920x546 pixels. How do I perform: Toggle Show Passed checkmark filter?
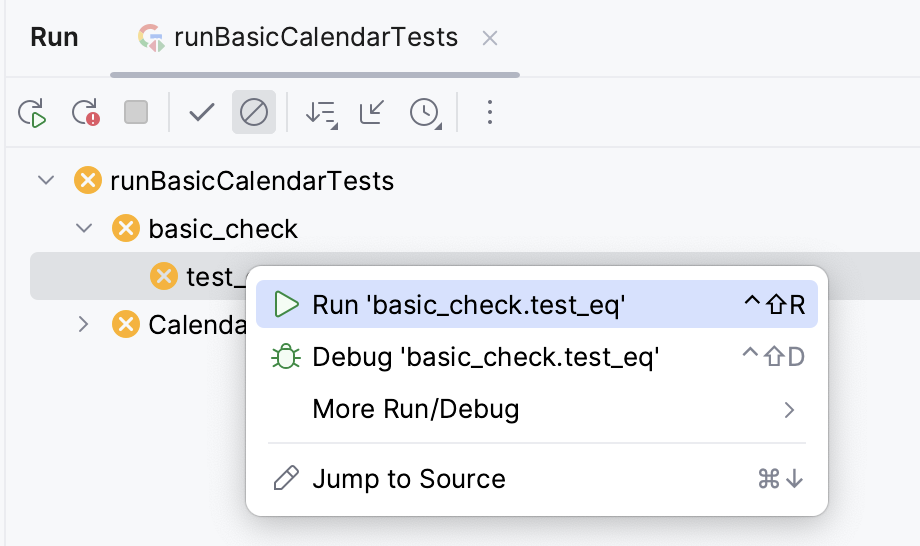(x=202, y=112)
